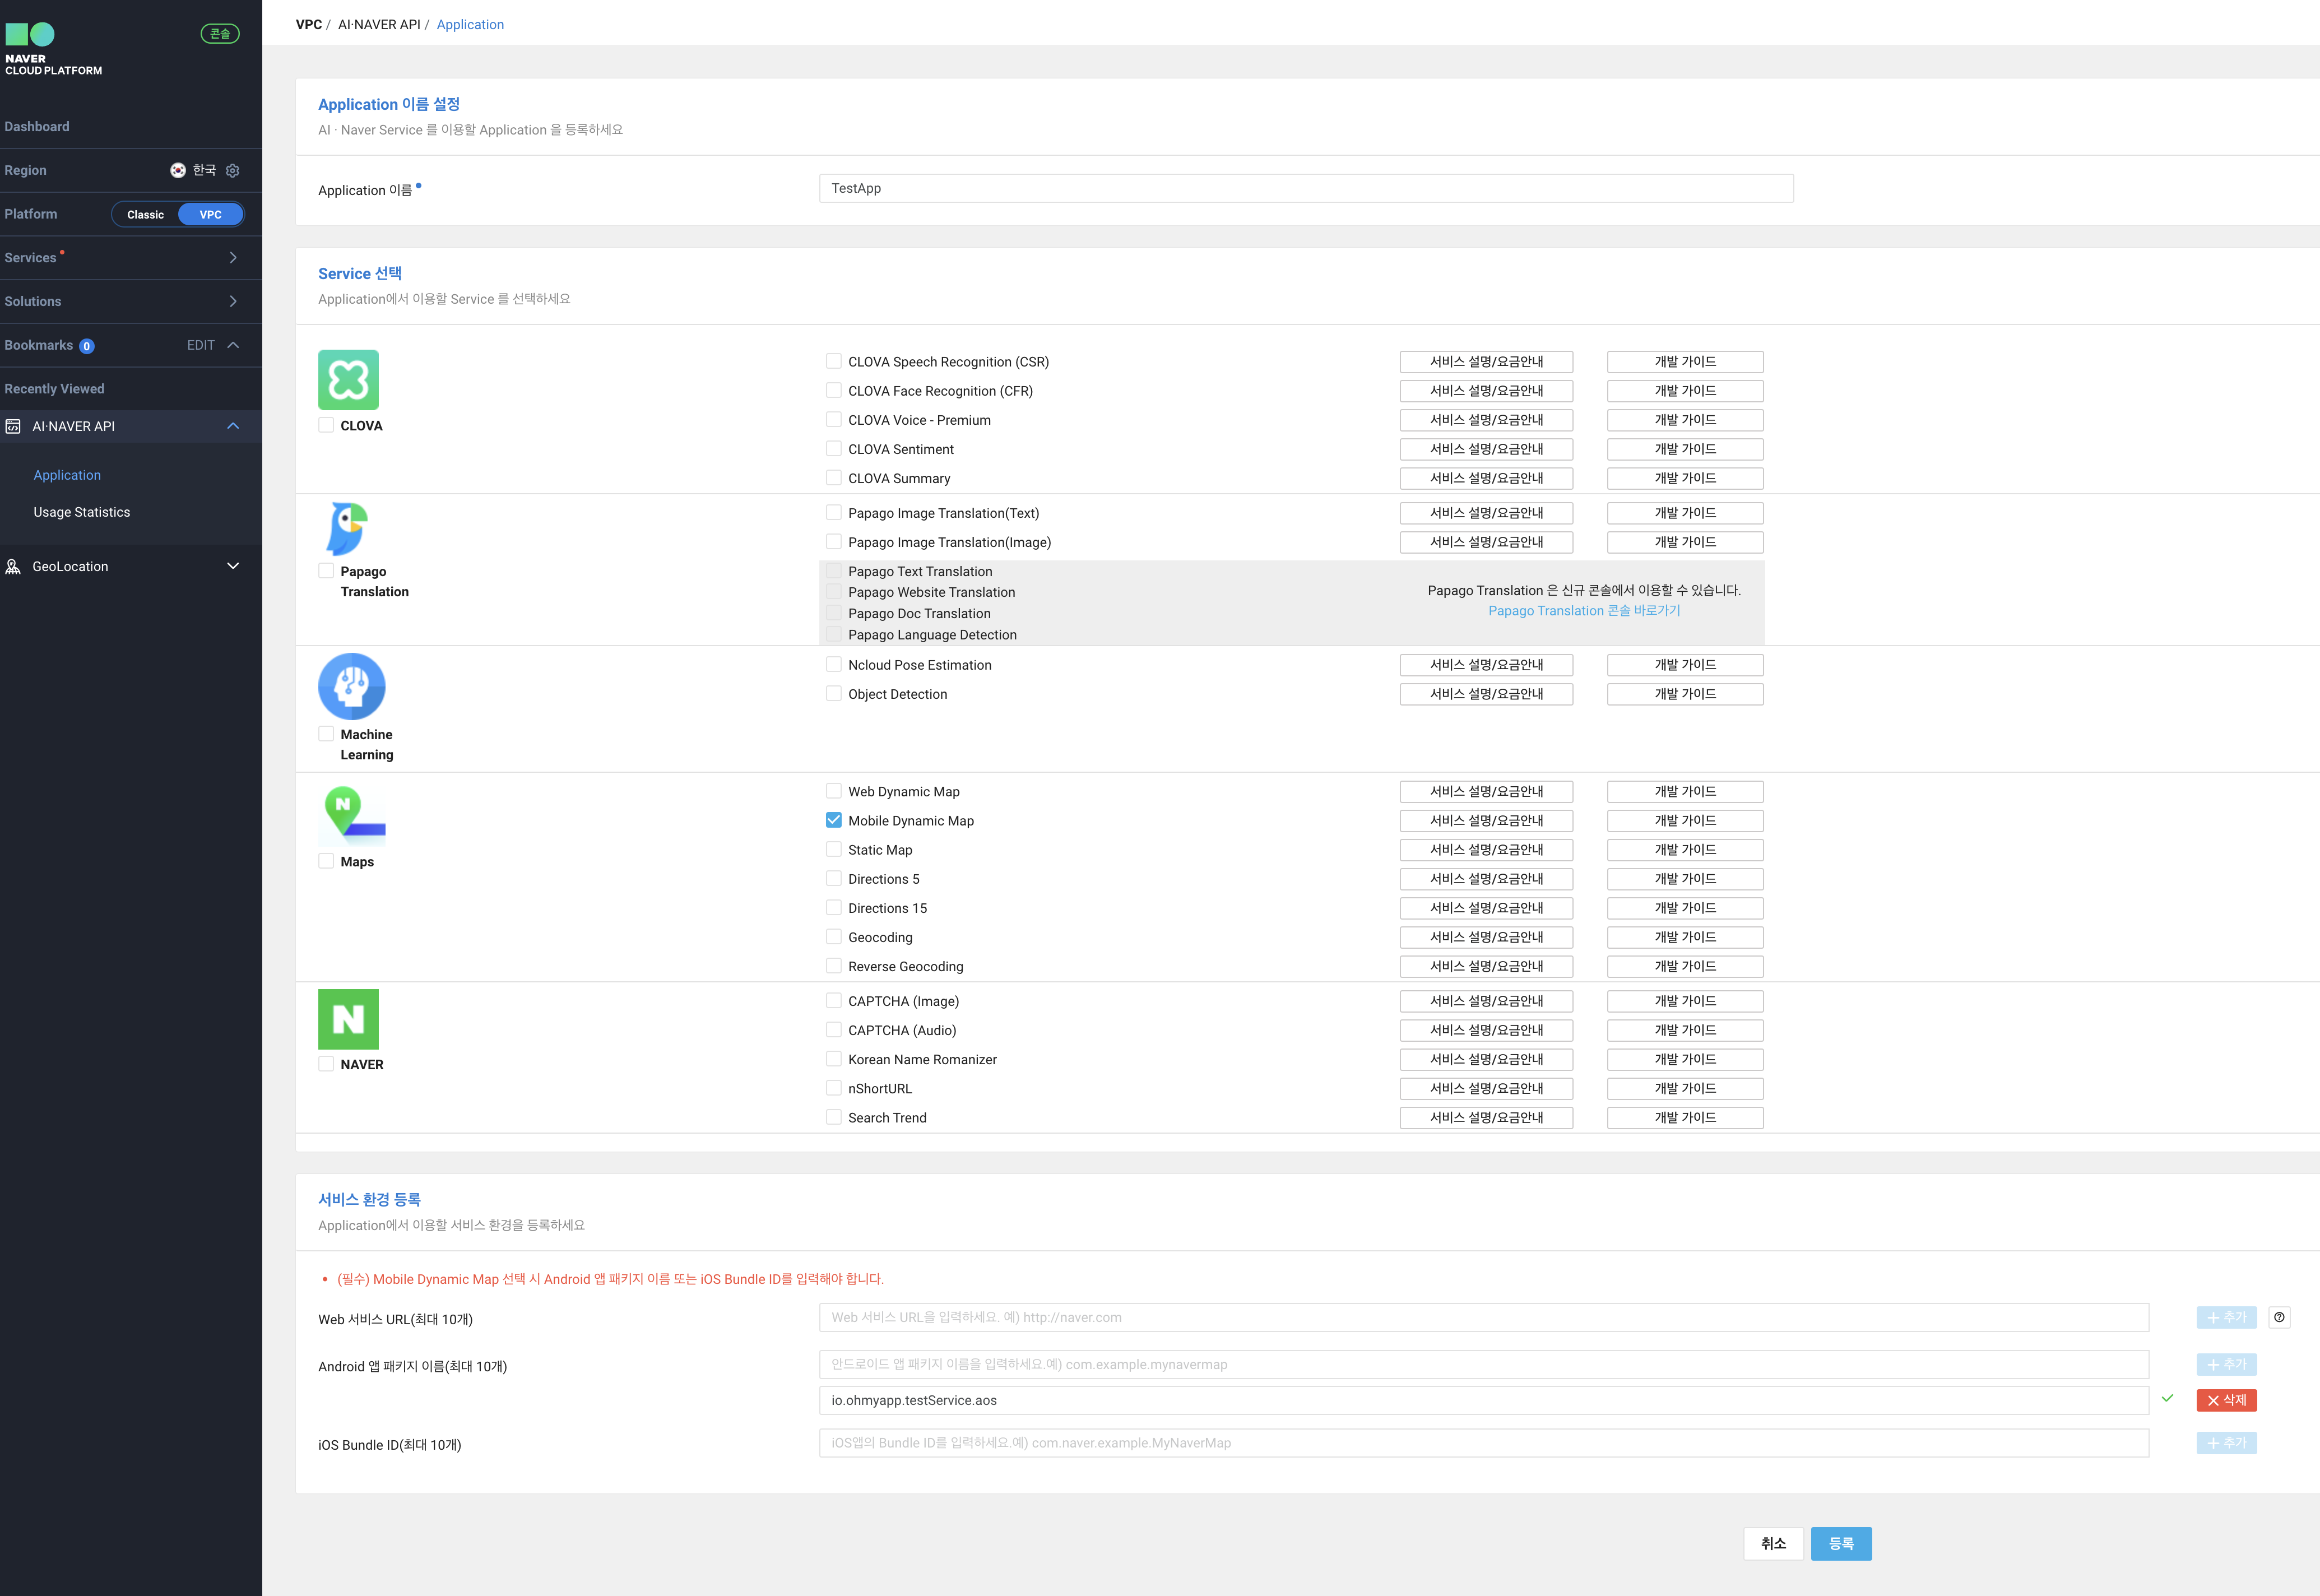Switch Platform toggle to Classic
The height and width of the screenshot is (1596, 2320).
click(146, 215)
